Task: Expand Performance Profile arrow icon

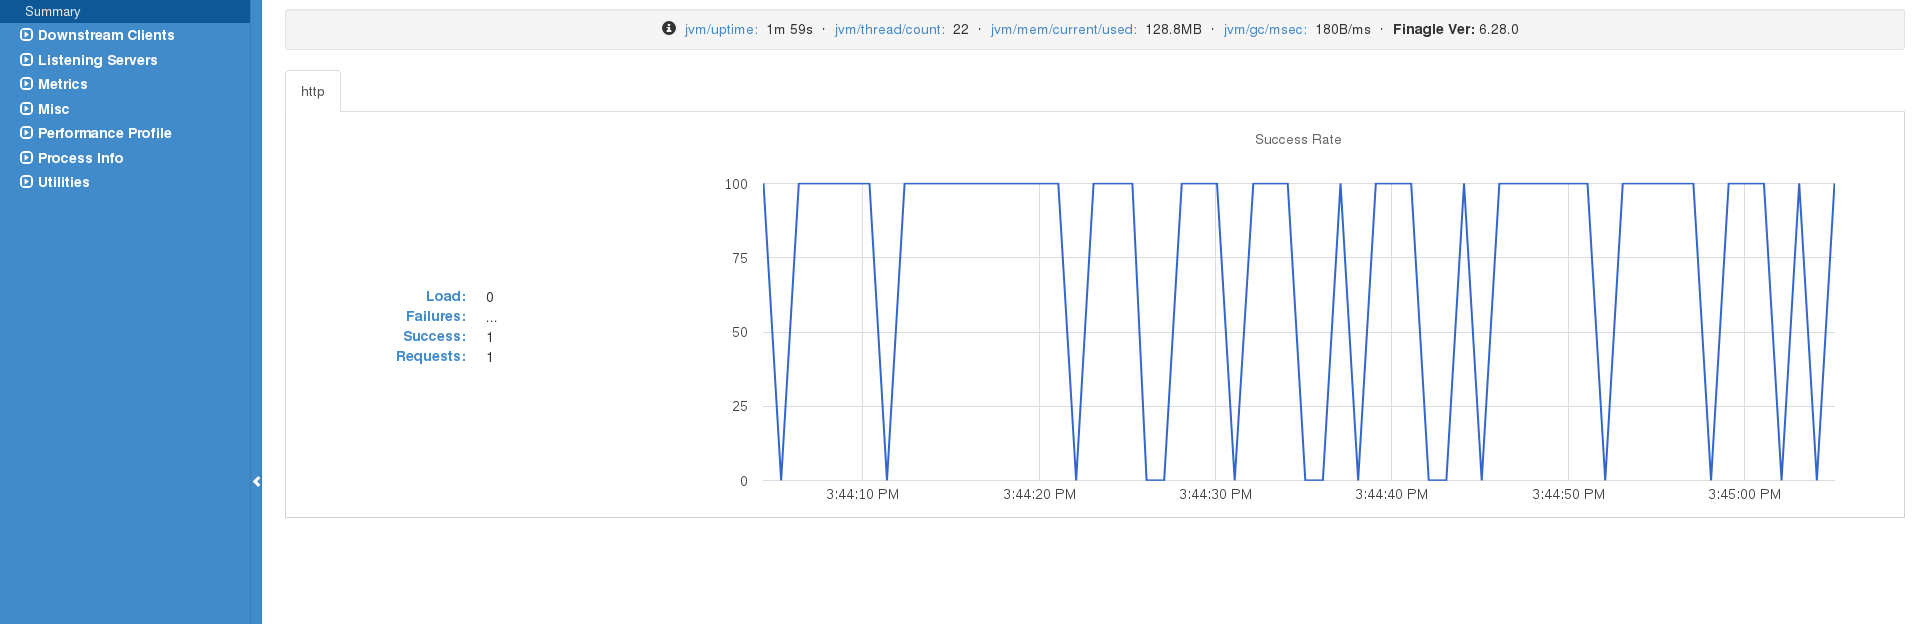Action: pyautogui.click(x=27, y=133)
